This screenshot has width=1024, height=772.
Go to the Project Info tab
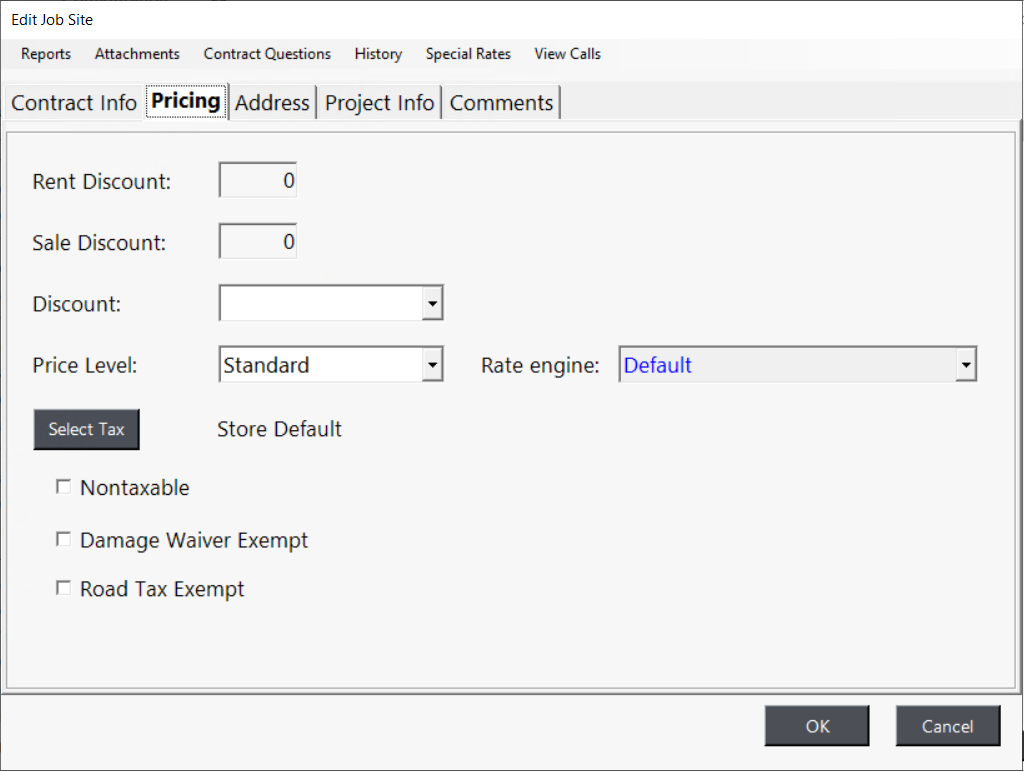pyautogui.click(x=380, y=103)
